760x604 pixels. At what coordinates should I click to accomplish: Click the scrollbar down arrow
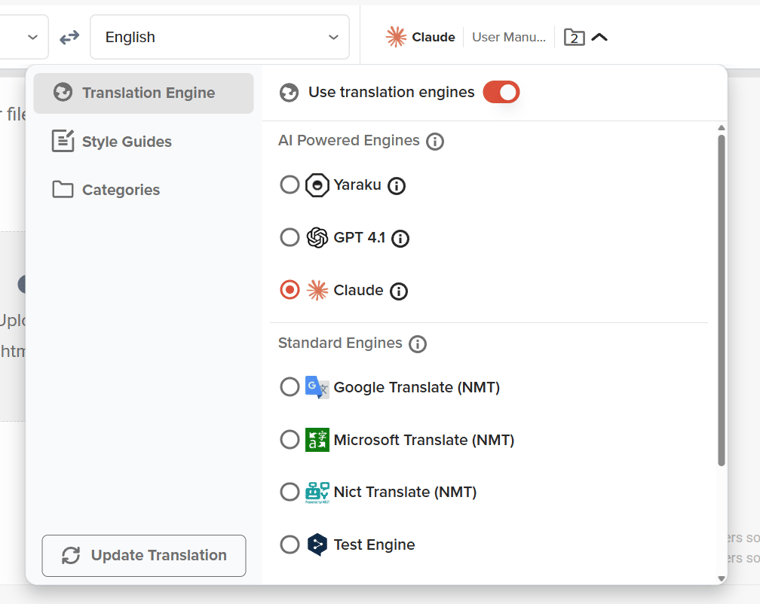[x=721, y=578]
